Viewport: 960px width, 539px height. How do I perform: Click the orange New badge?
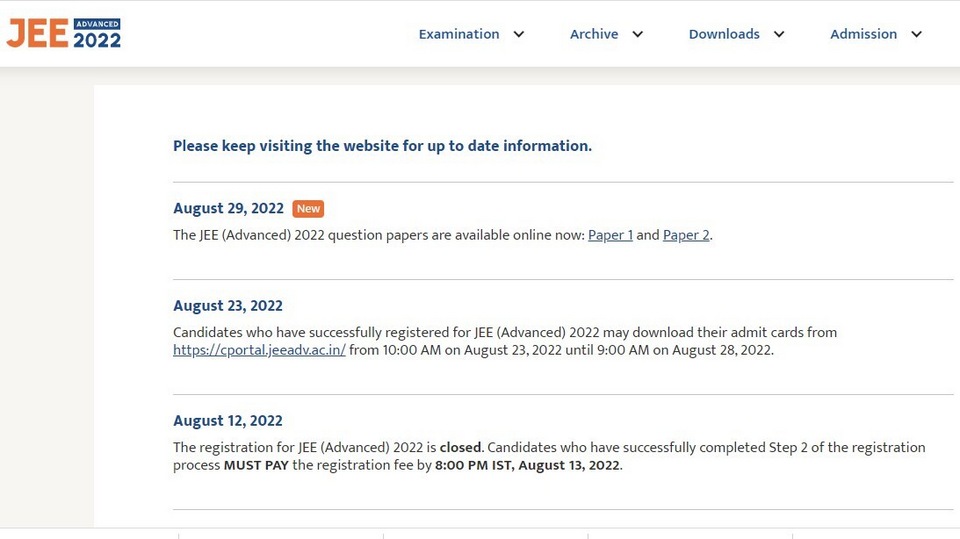click(x=308, y=209)
